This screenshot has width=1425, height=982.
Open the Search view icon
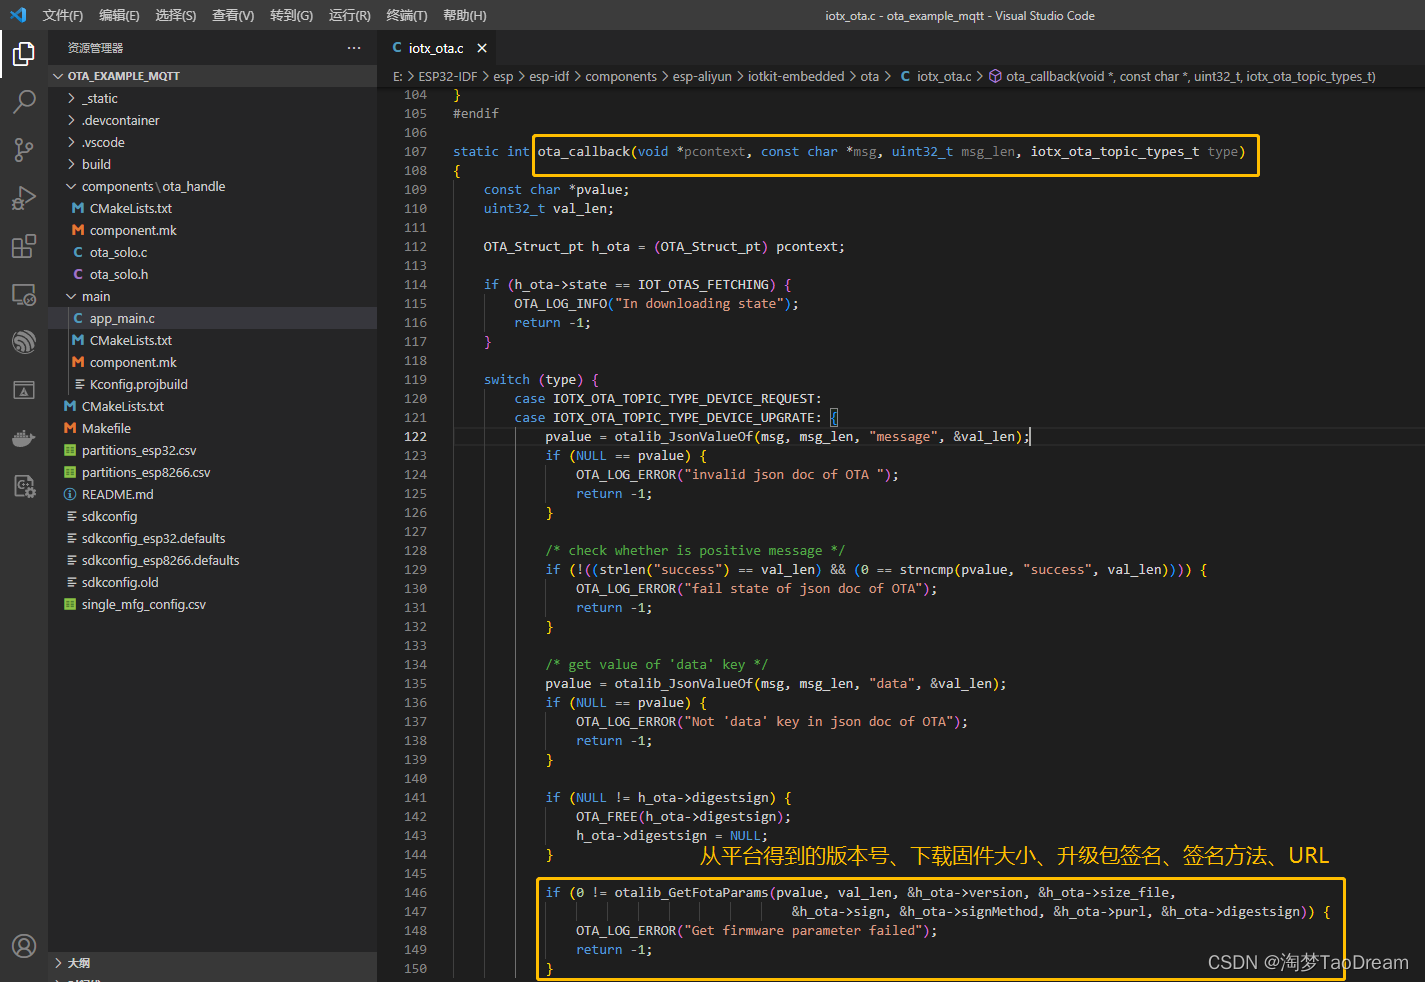tap(24, 101)
